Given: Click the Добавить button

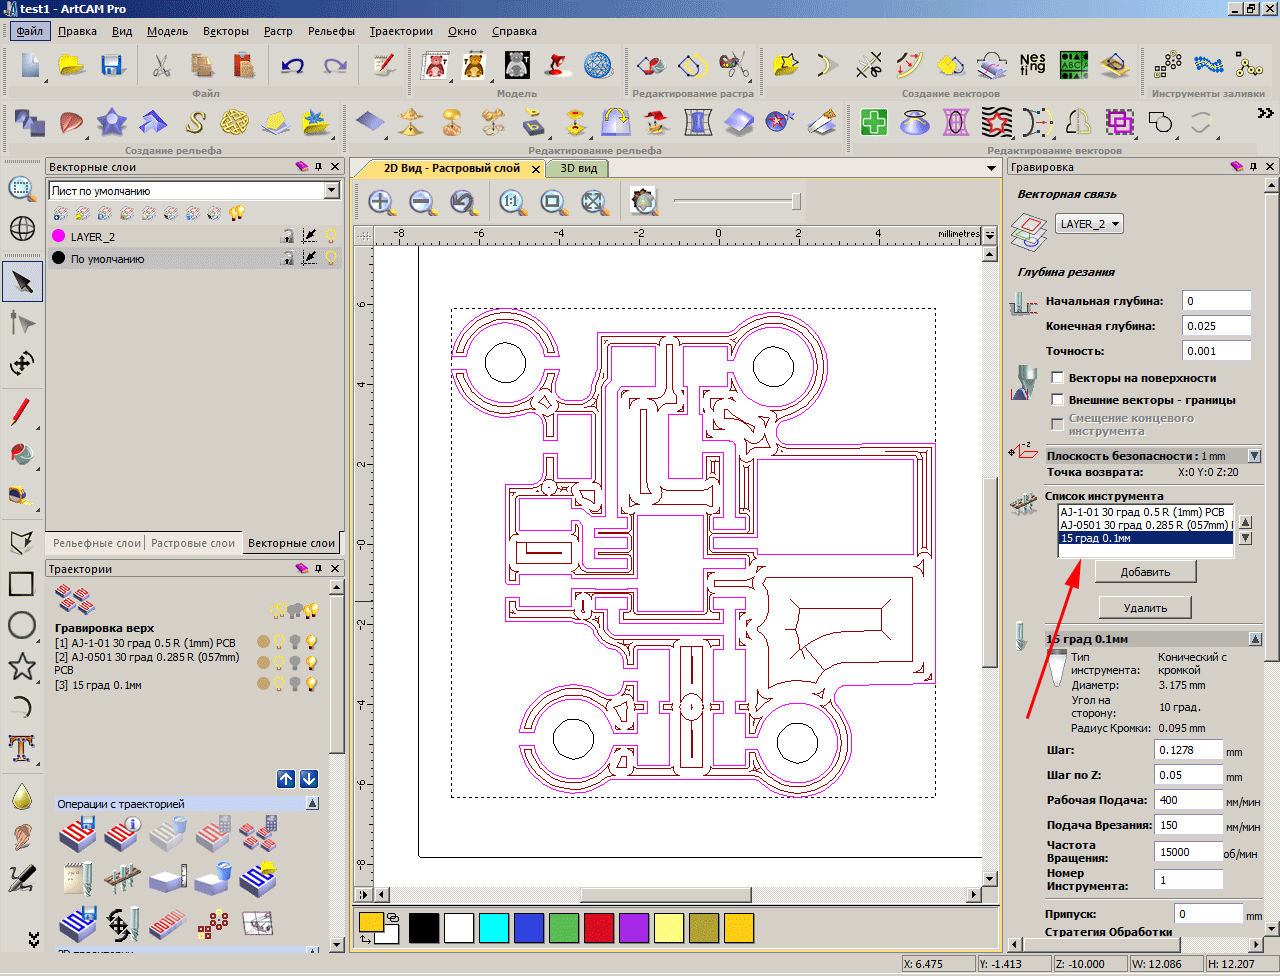Looking at the screenshot, I should point(1145,572).
